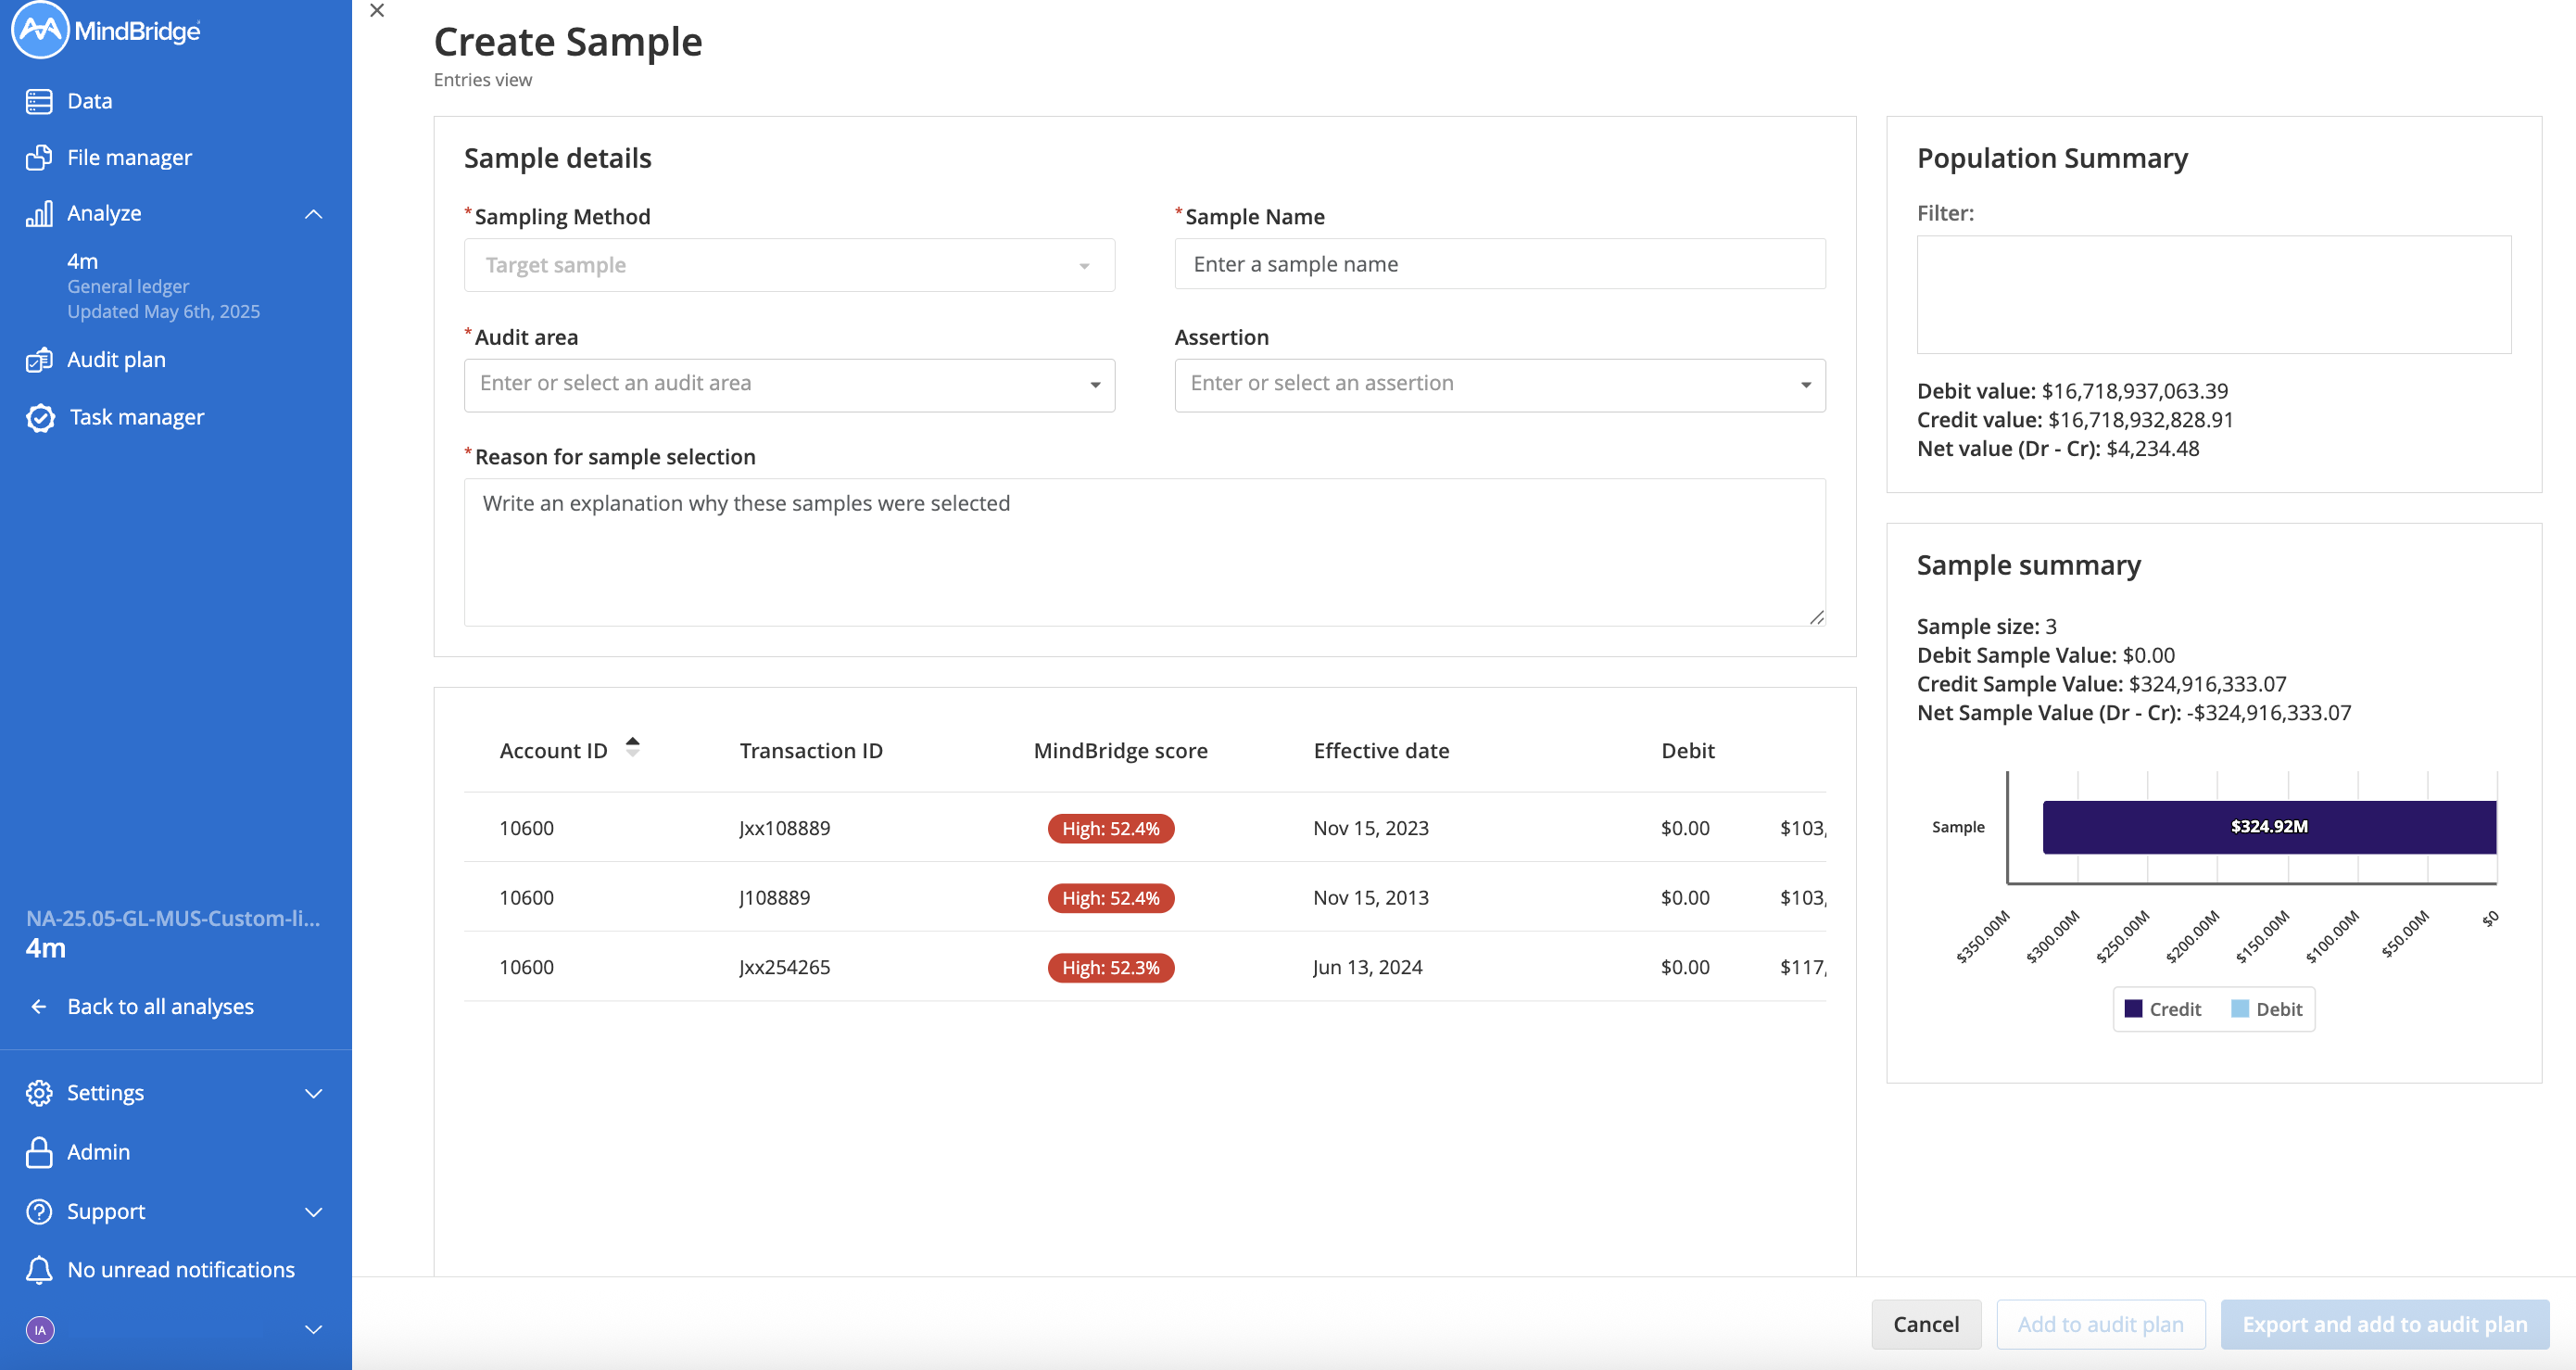Select the File manager icon

click(39, 157)
